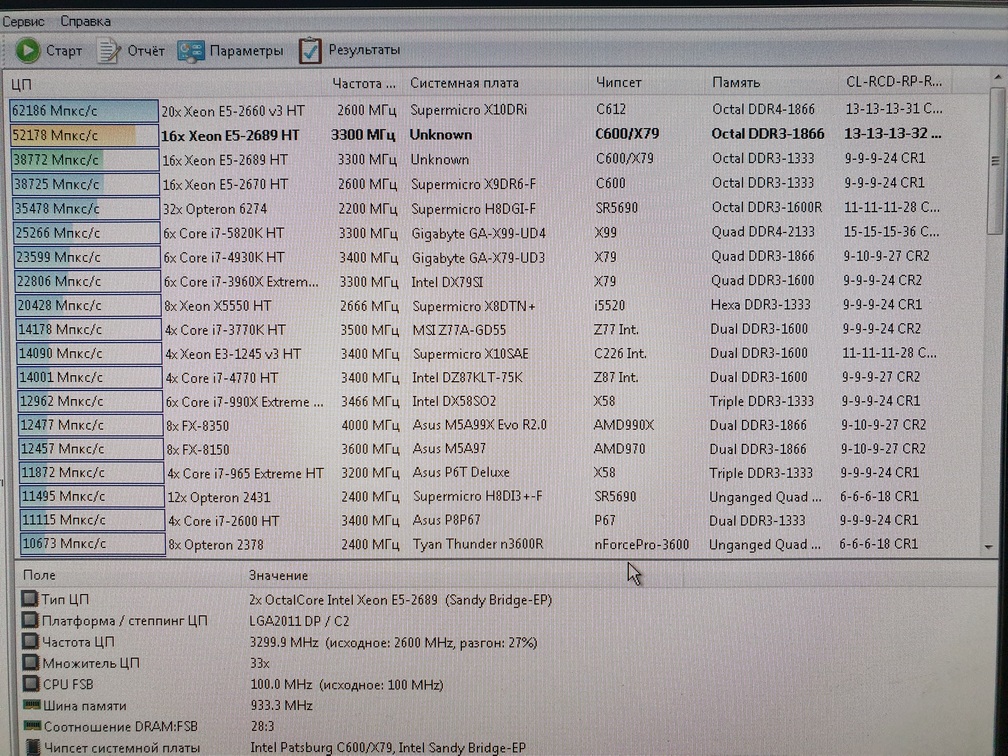Viewport: 1008px width, 756px height.
Task: Click the scroll up arrow of results list
Action: coord(997,78)
